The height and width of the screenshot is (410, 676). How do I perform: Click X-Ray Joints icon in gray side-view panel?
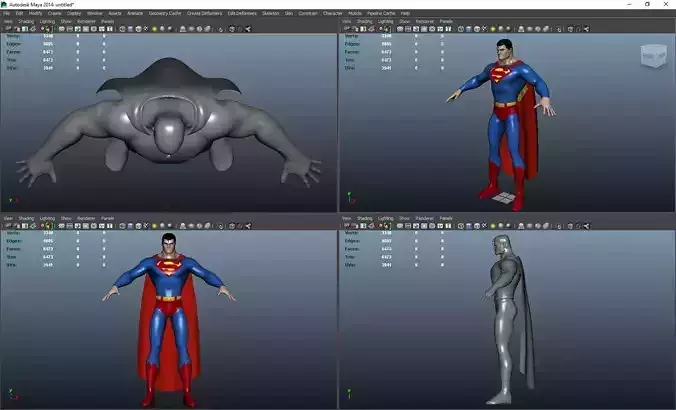pyautogui.click(x=586, y=225)
